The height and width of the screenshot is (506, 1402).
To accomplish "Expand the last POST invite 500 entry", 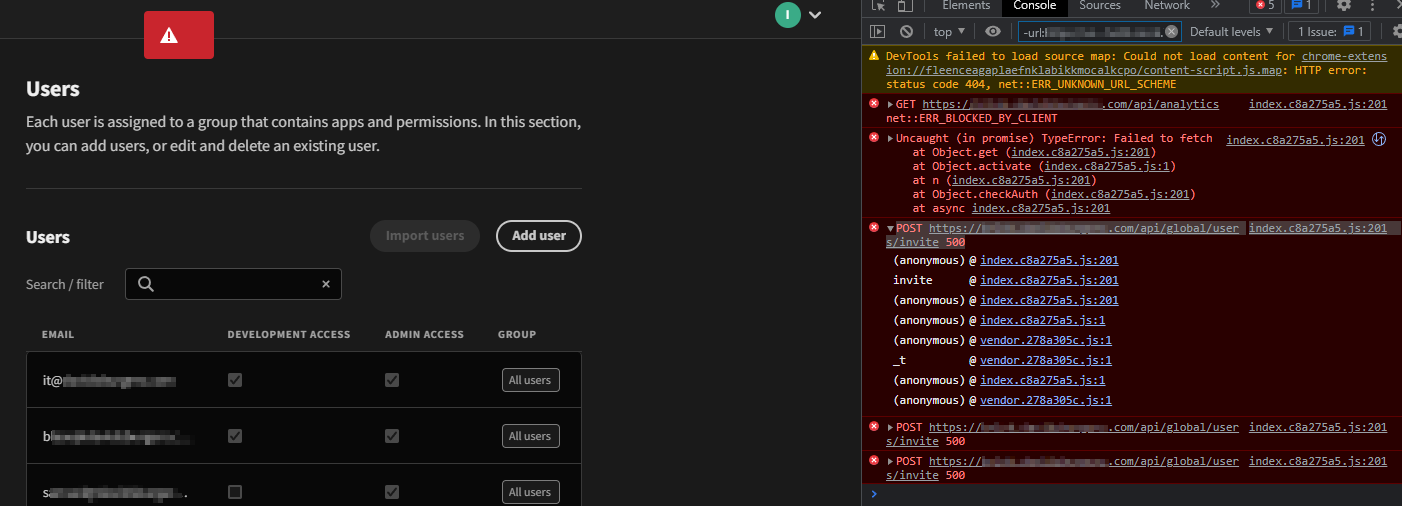I will tap(891, 461).
